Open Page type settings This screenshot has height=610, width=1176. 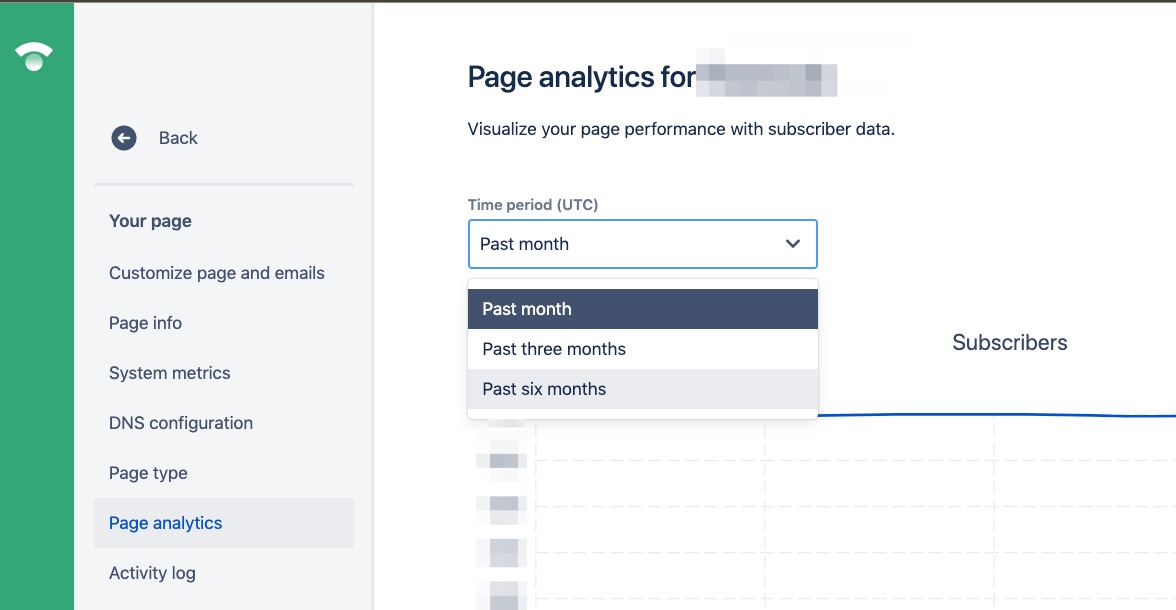pyautogui.click(x=148, y=473)
